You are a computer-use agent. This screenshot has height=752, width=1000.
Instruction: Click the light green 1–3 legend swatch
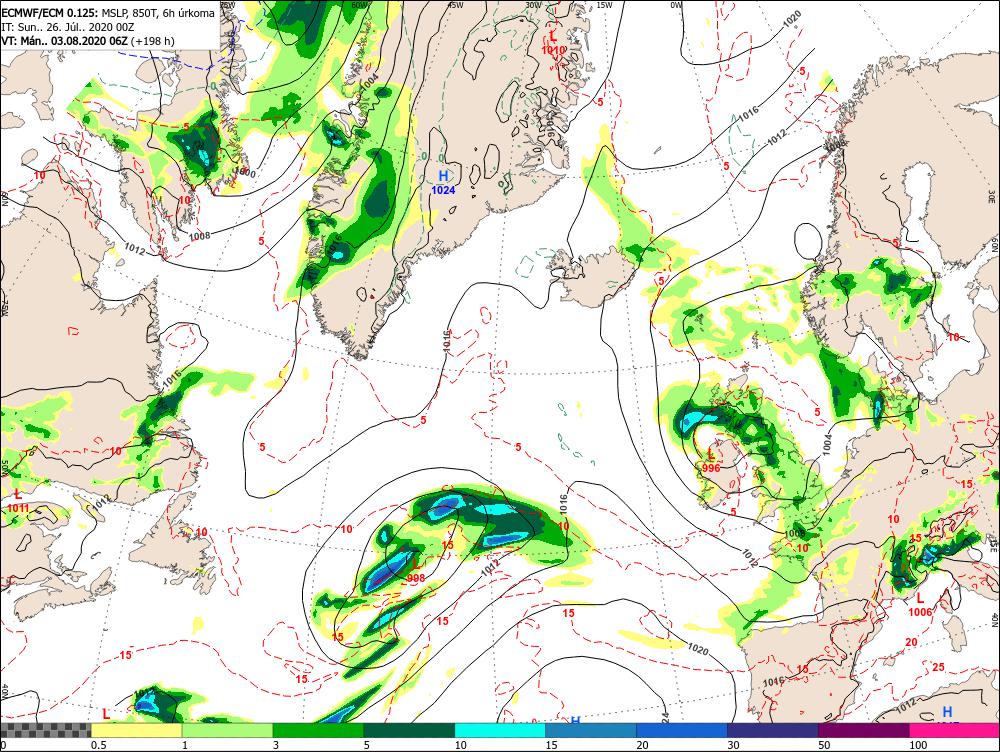coord(227,730)
